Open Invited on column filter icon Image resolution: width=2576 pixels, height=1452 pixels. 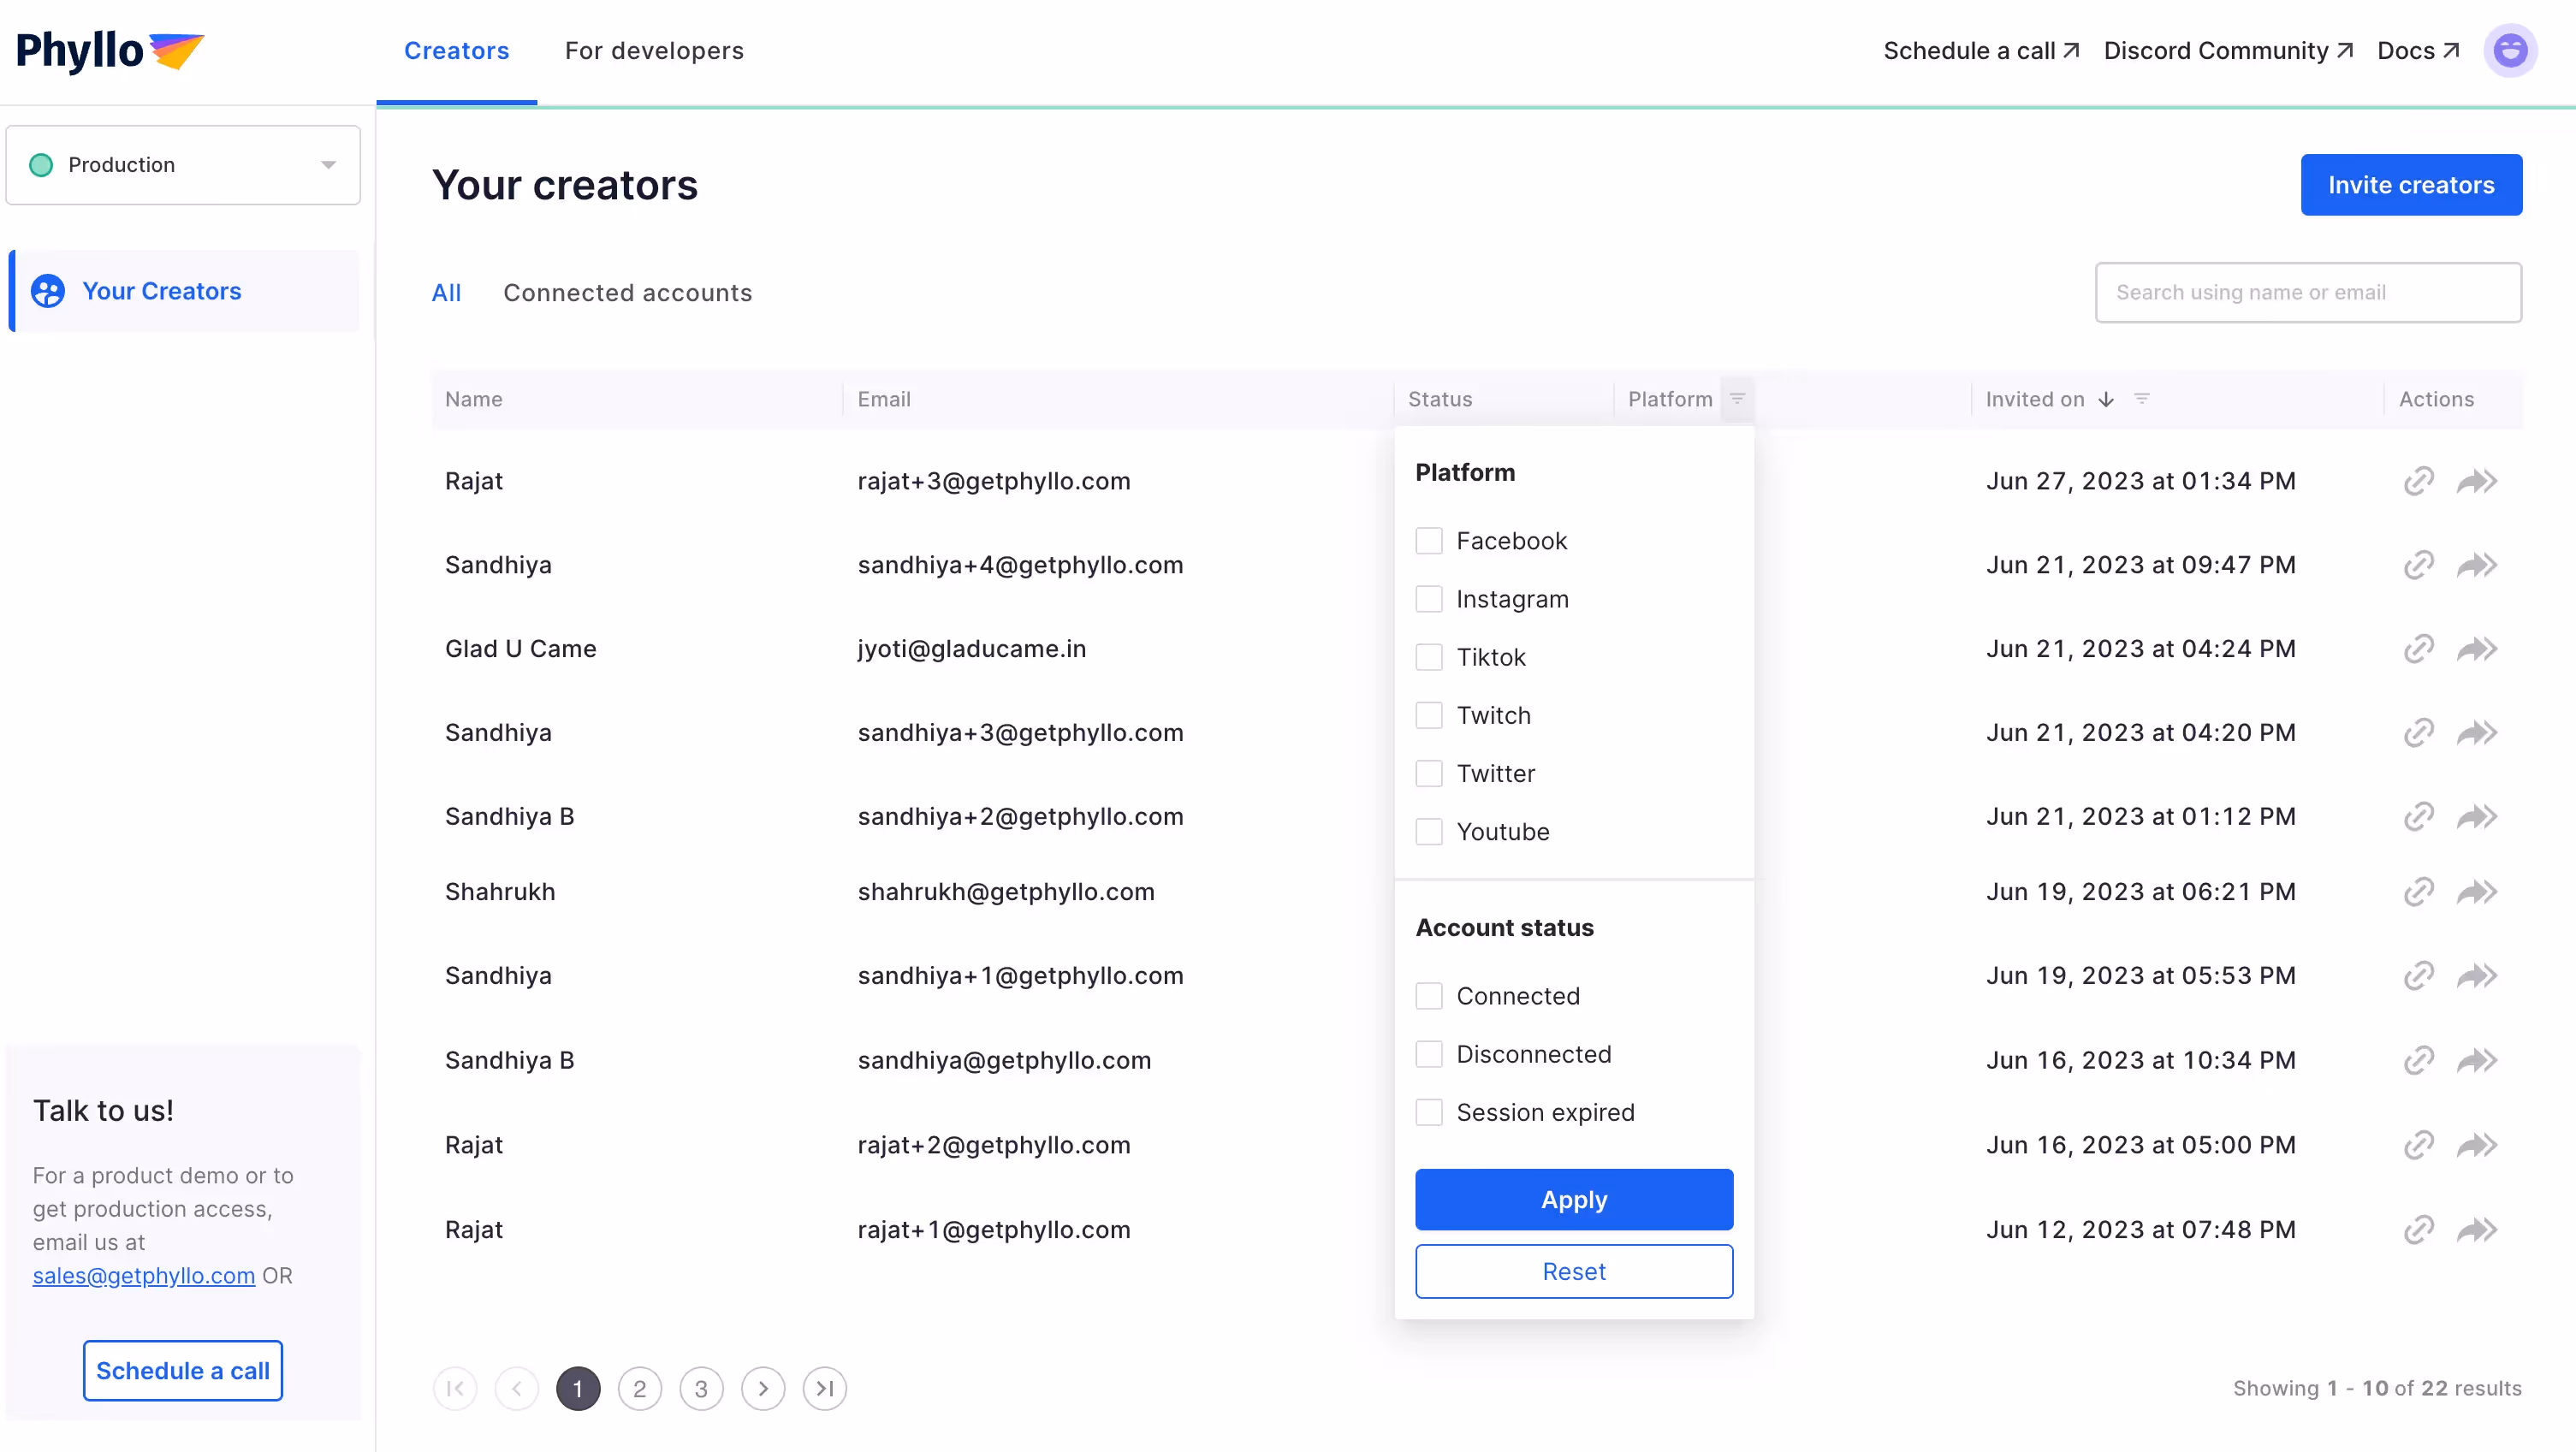(x=2142, y=399)
